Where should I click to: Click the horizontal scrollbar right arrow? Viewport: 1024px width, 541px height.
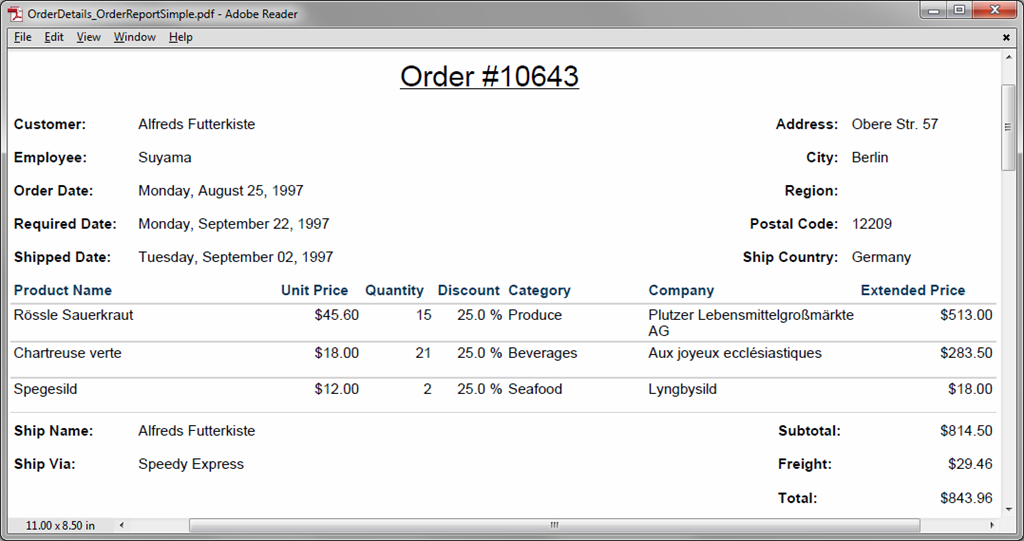pos(992,525)
